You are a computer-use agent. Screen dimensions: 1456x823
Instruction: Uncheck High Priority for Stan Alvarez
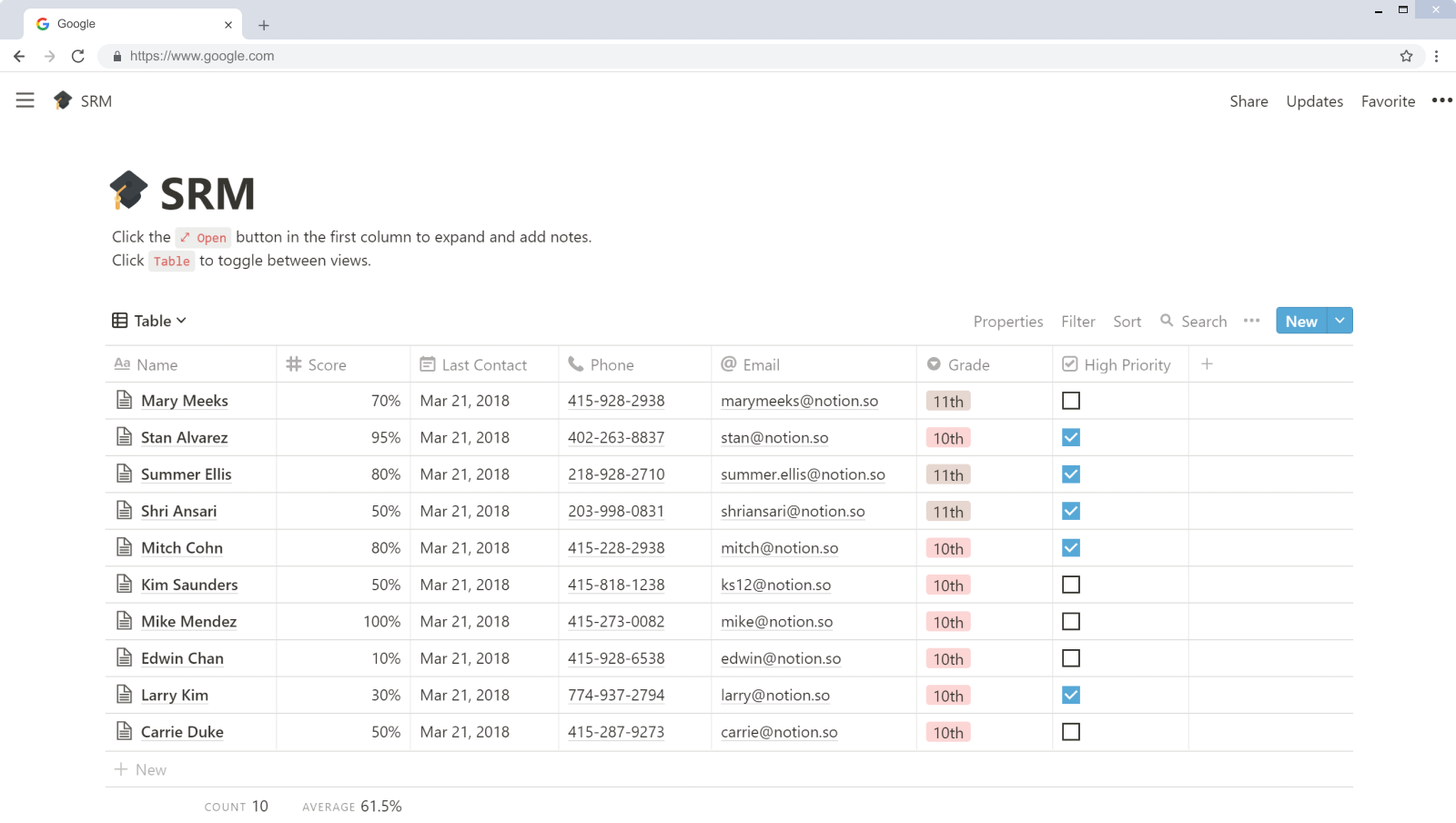1071,437
